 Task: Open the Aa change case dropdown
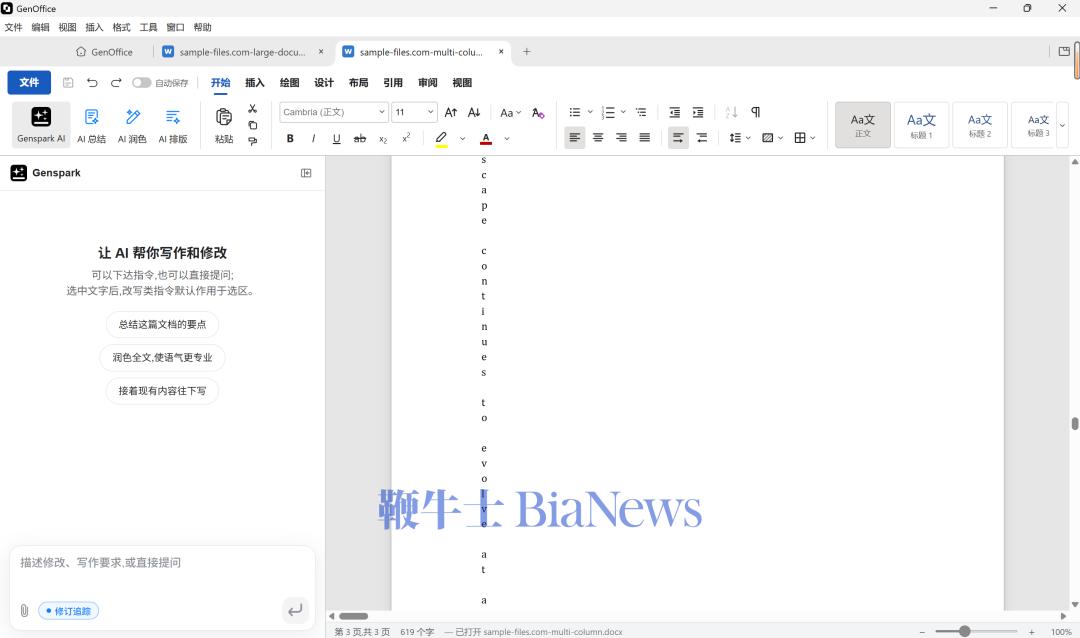click(510, 113)
